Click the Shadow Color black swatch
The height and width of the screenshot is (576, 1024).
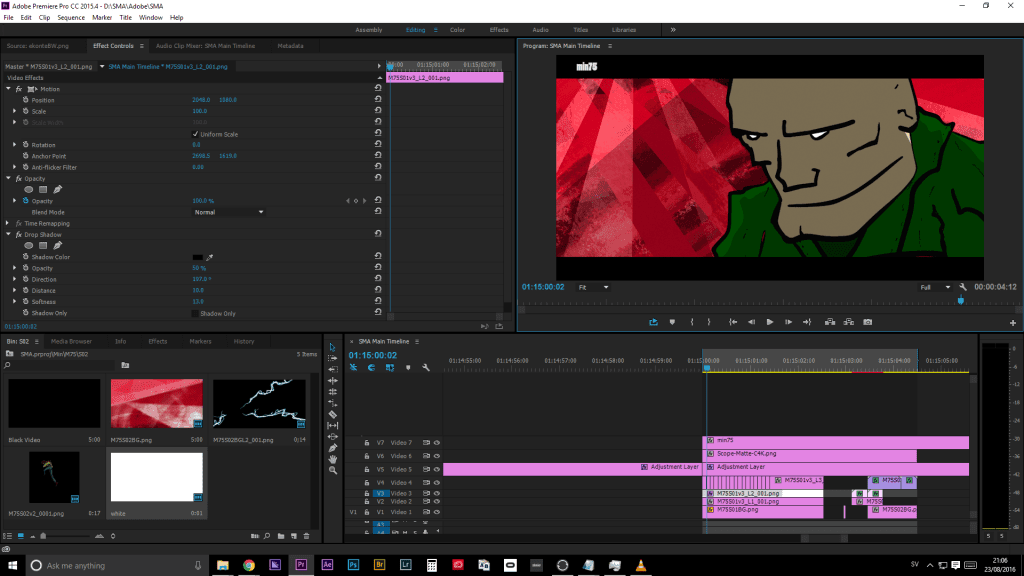click(197, 257)
